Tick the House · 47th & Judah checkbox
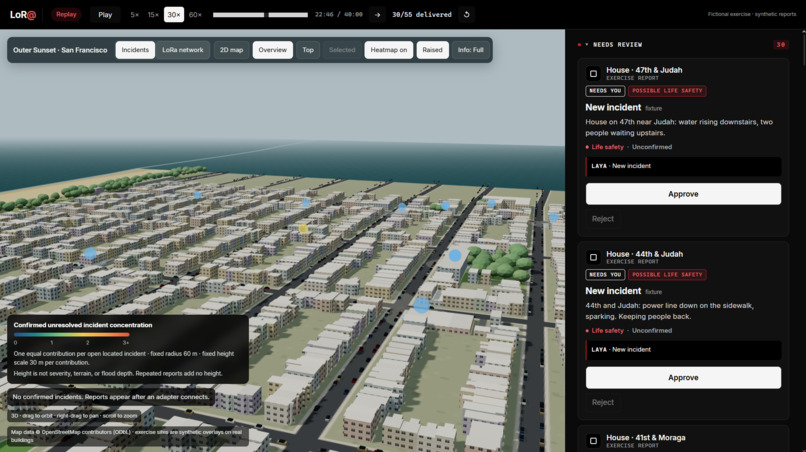Viewport: 806px width, 452px height. pos(593,74)
